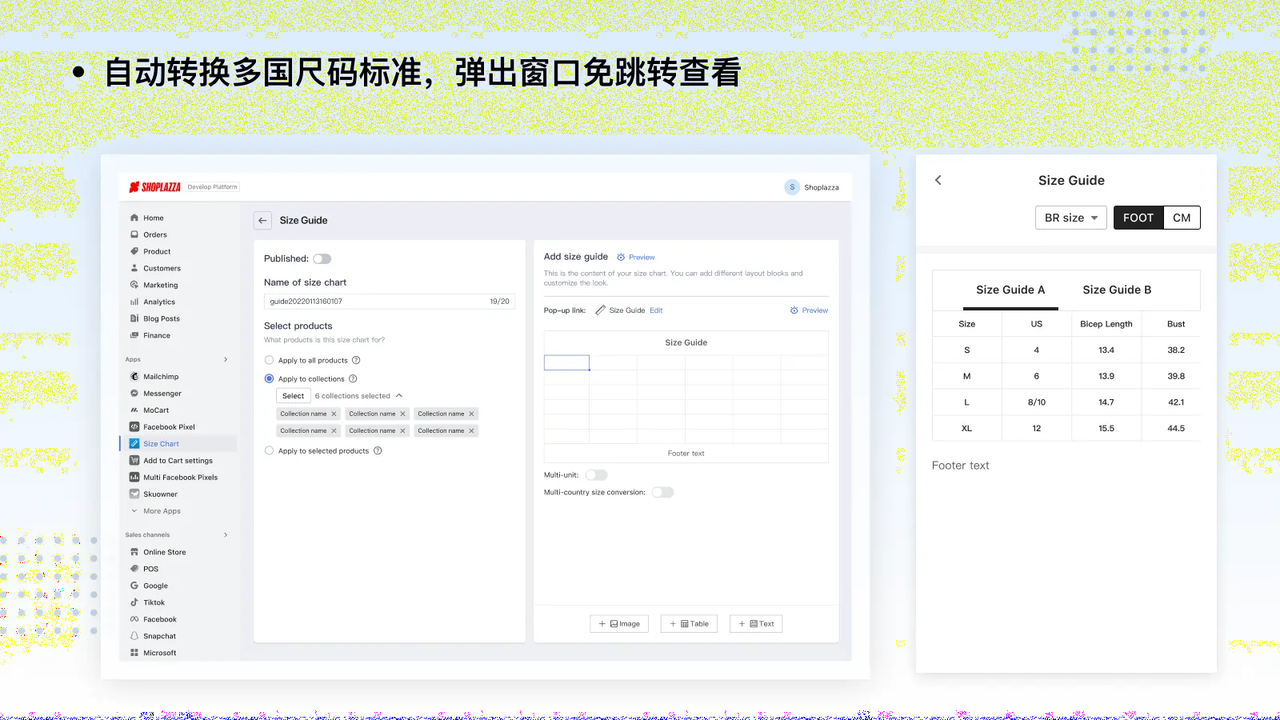Screen dimensions: 1280x720
Task: Launch the Messenger app
Action: point(162,394)
